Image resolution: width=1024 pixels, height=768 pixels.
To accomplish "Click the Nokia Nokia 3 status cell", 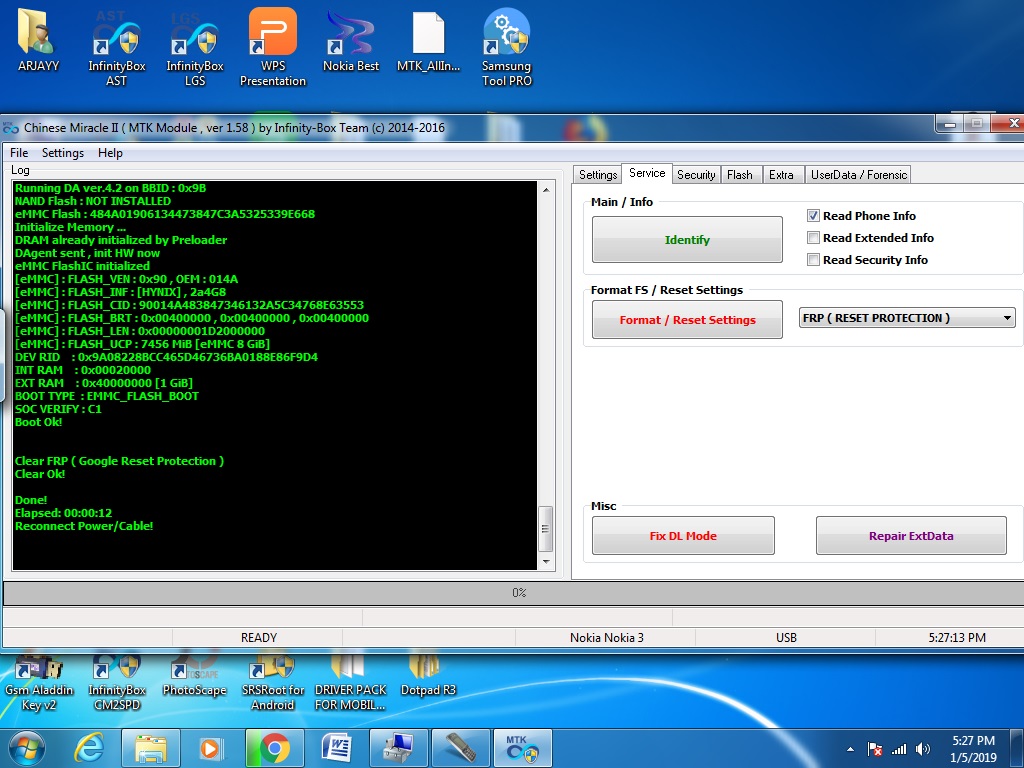I will pos(606,637).
